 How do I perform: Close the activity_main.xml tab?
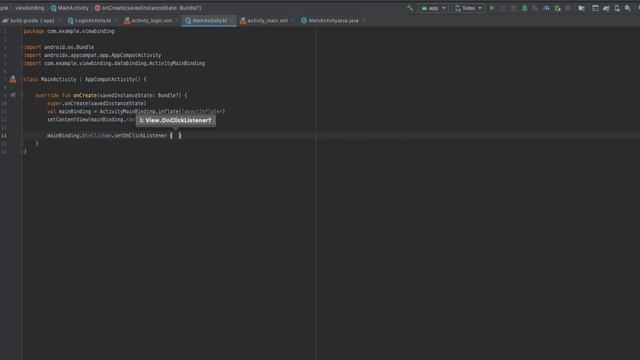tap(293, 20)
